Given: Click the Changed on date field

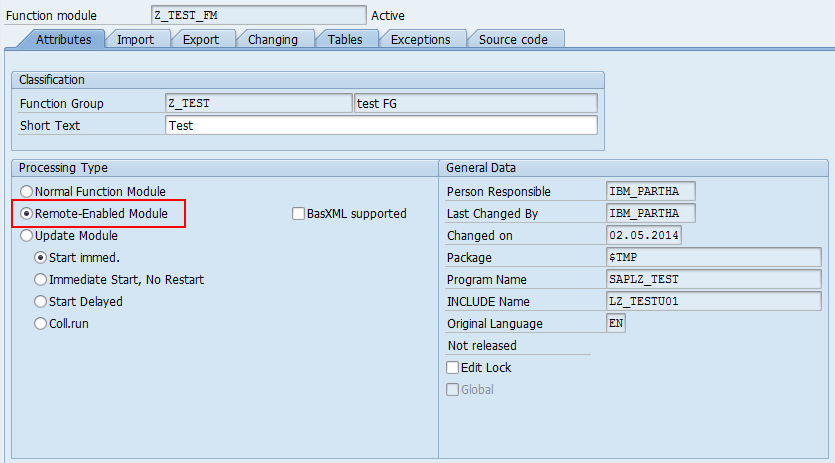Looking at the screenshot, I should pyautogui.click(x=644, y=235).
